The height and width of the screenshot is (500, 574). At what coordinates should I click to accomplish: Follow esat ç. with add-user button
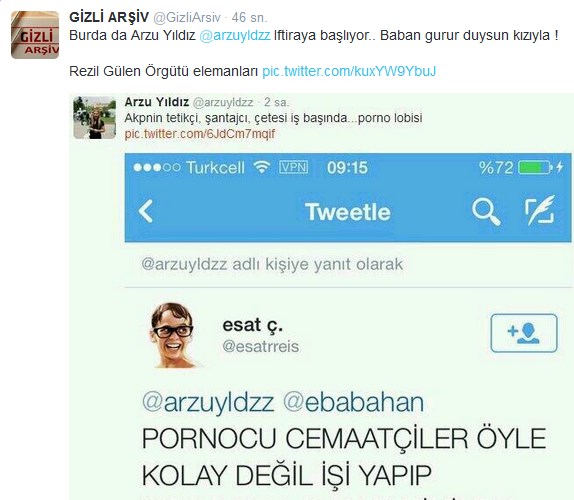tap(524, 333)
